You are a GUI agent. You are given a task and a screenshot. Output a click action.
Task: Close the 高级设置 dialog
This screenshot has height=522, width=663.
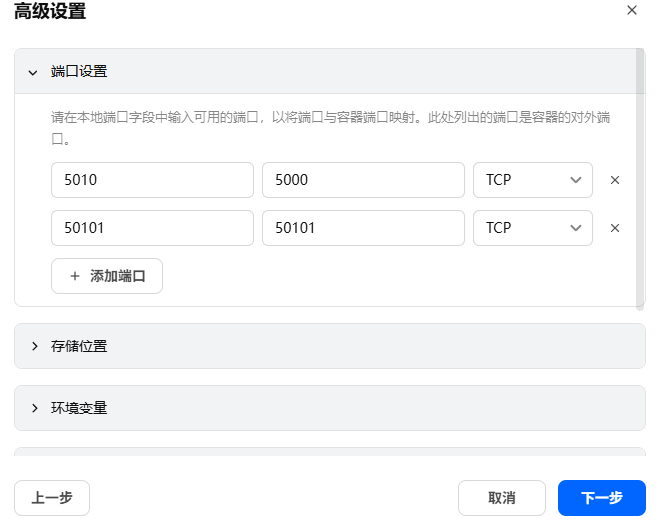point(631,10)
